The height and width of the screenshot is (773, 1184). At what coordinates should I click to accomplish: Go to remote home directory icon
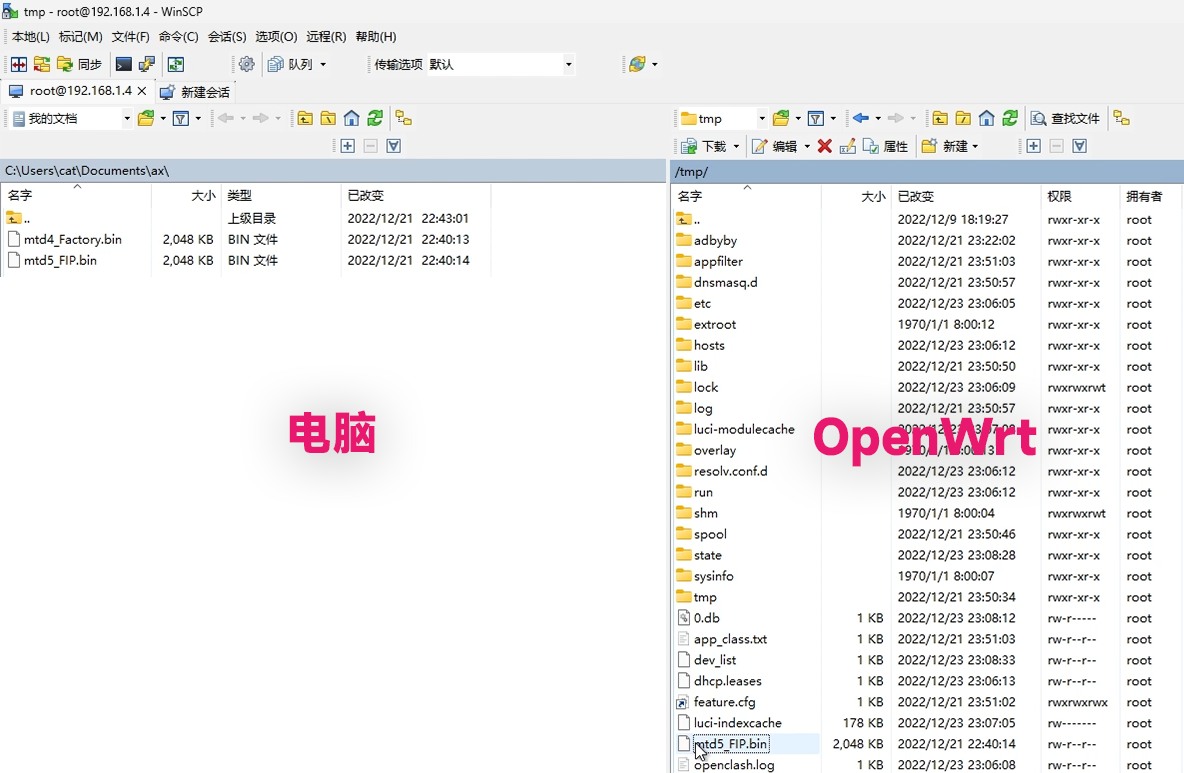tap(986, 118)
